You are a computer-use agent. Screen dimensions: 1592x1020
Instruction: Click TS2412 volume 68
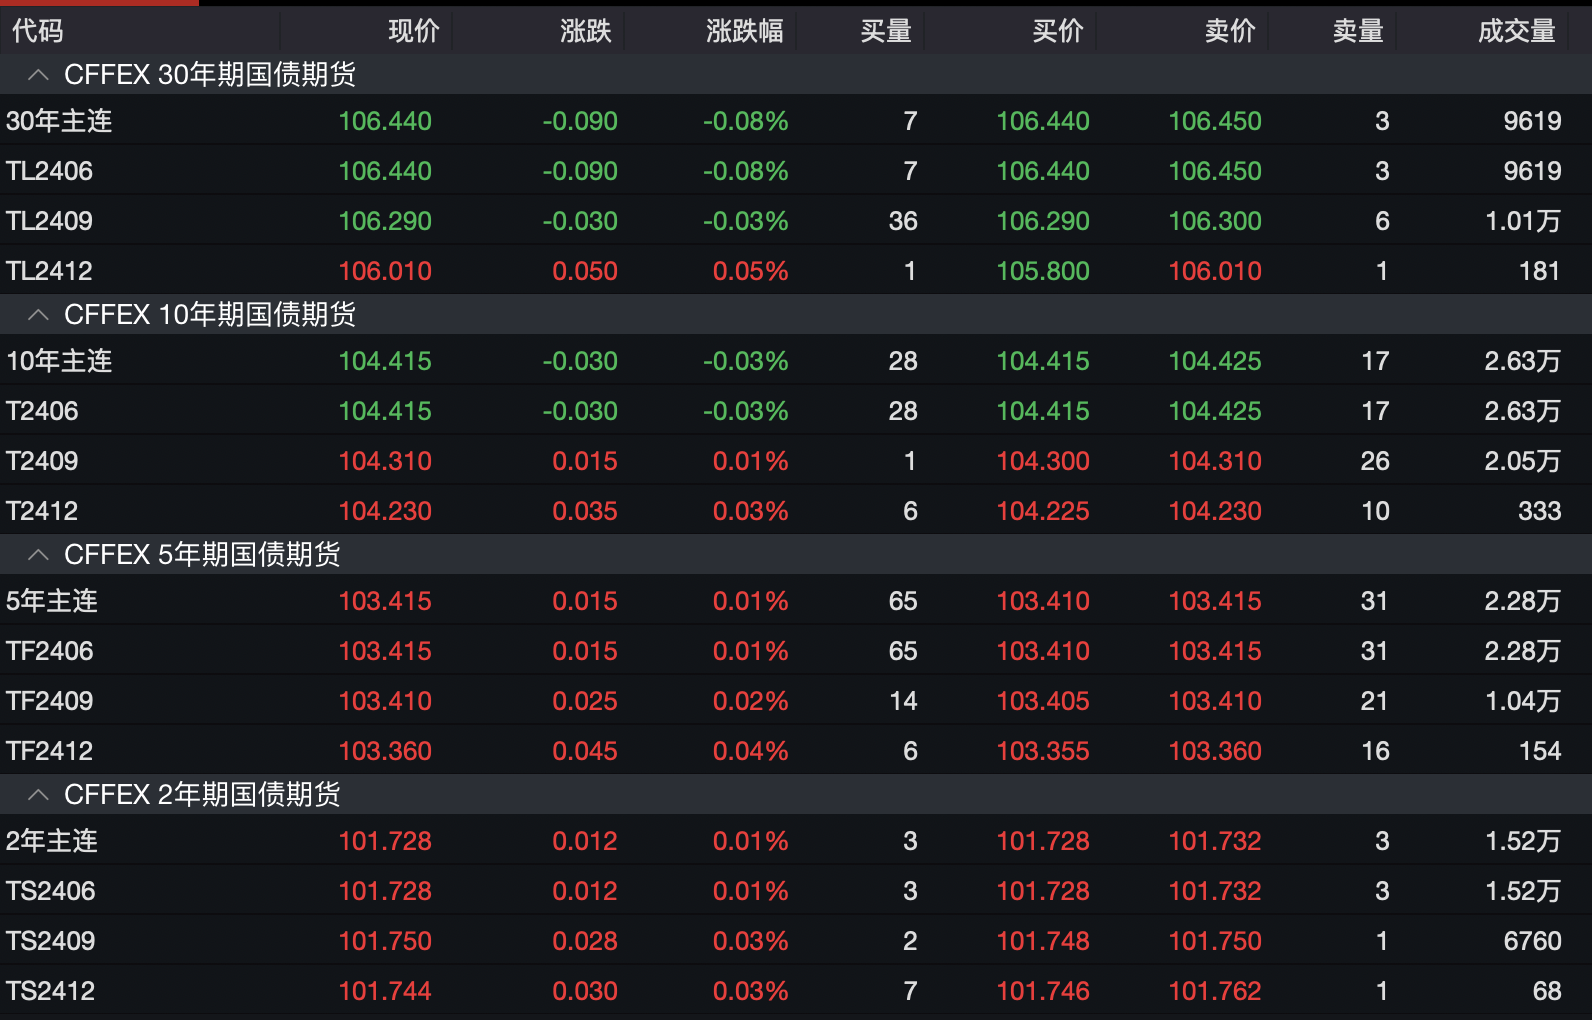point(1547,991)
